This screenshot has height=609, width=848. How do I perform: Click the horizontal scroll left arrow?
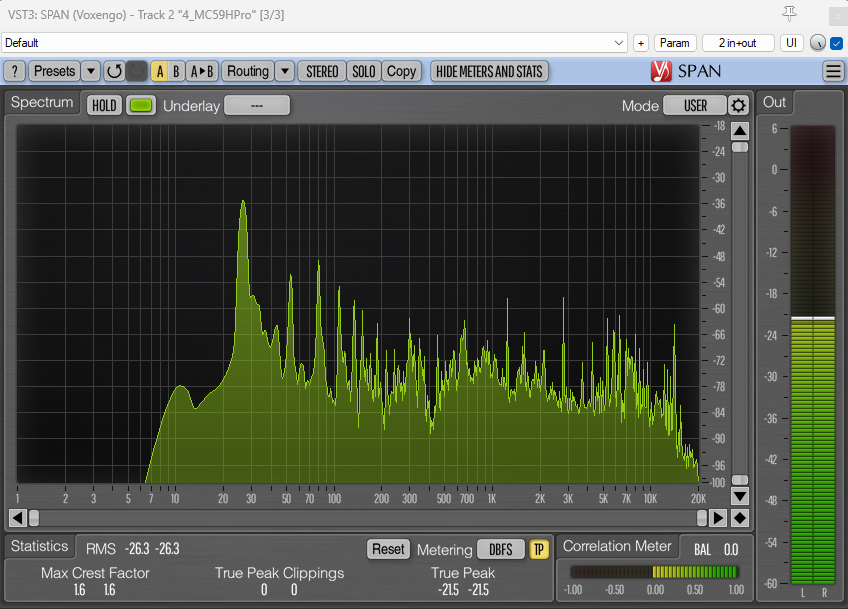click(x=17, y=517)
